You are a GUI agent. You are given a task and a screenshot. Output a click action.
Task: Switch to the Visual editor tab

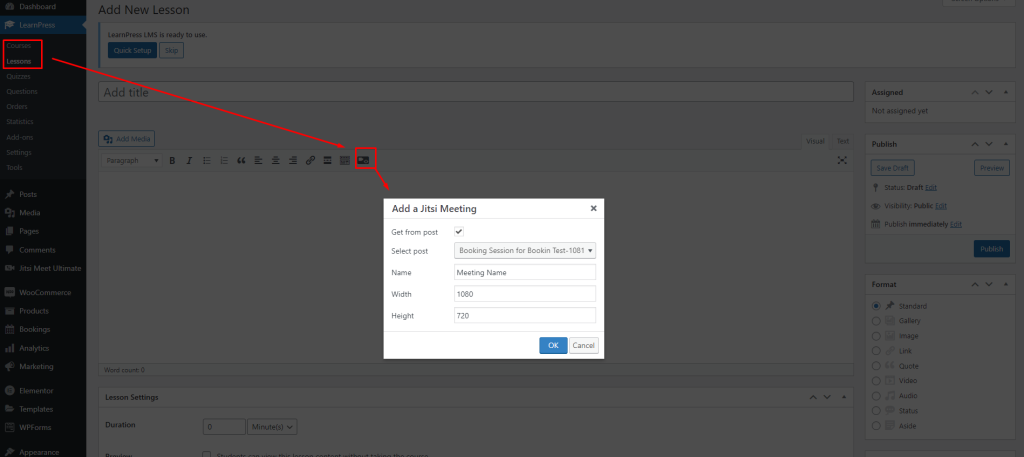pos(815,141)
